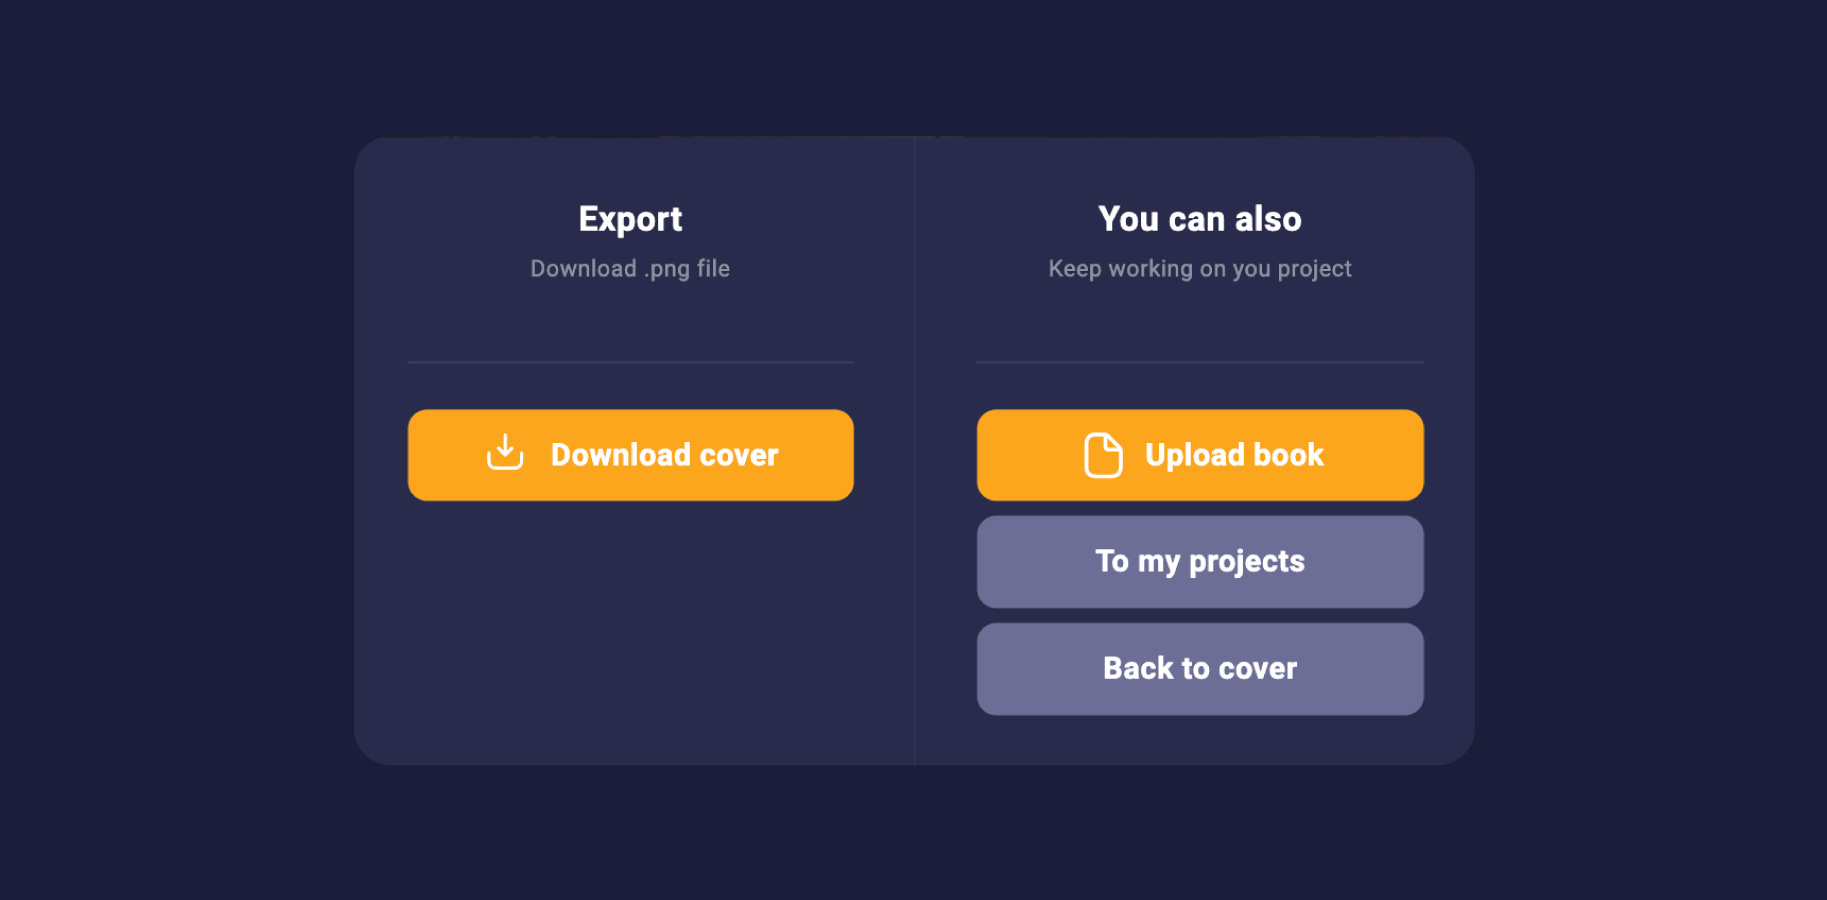The image size is (1827, 900).
Task: Click the "Download cover" text label
Action: pos(664,455)
